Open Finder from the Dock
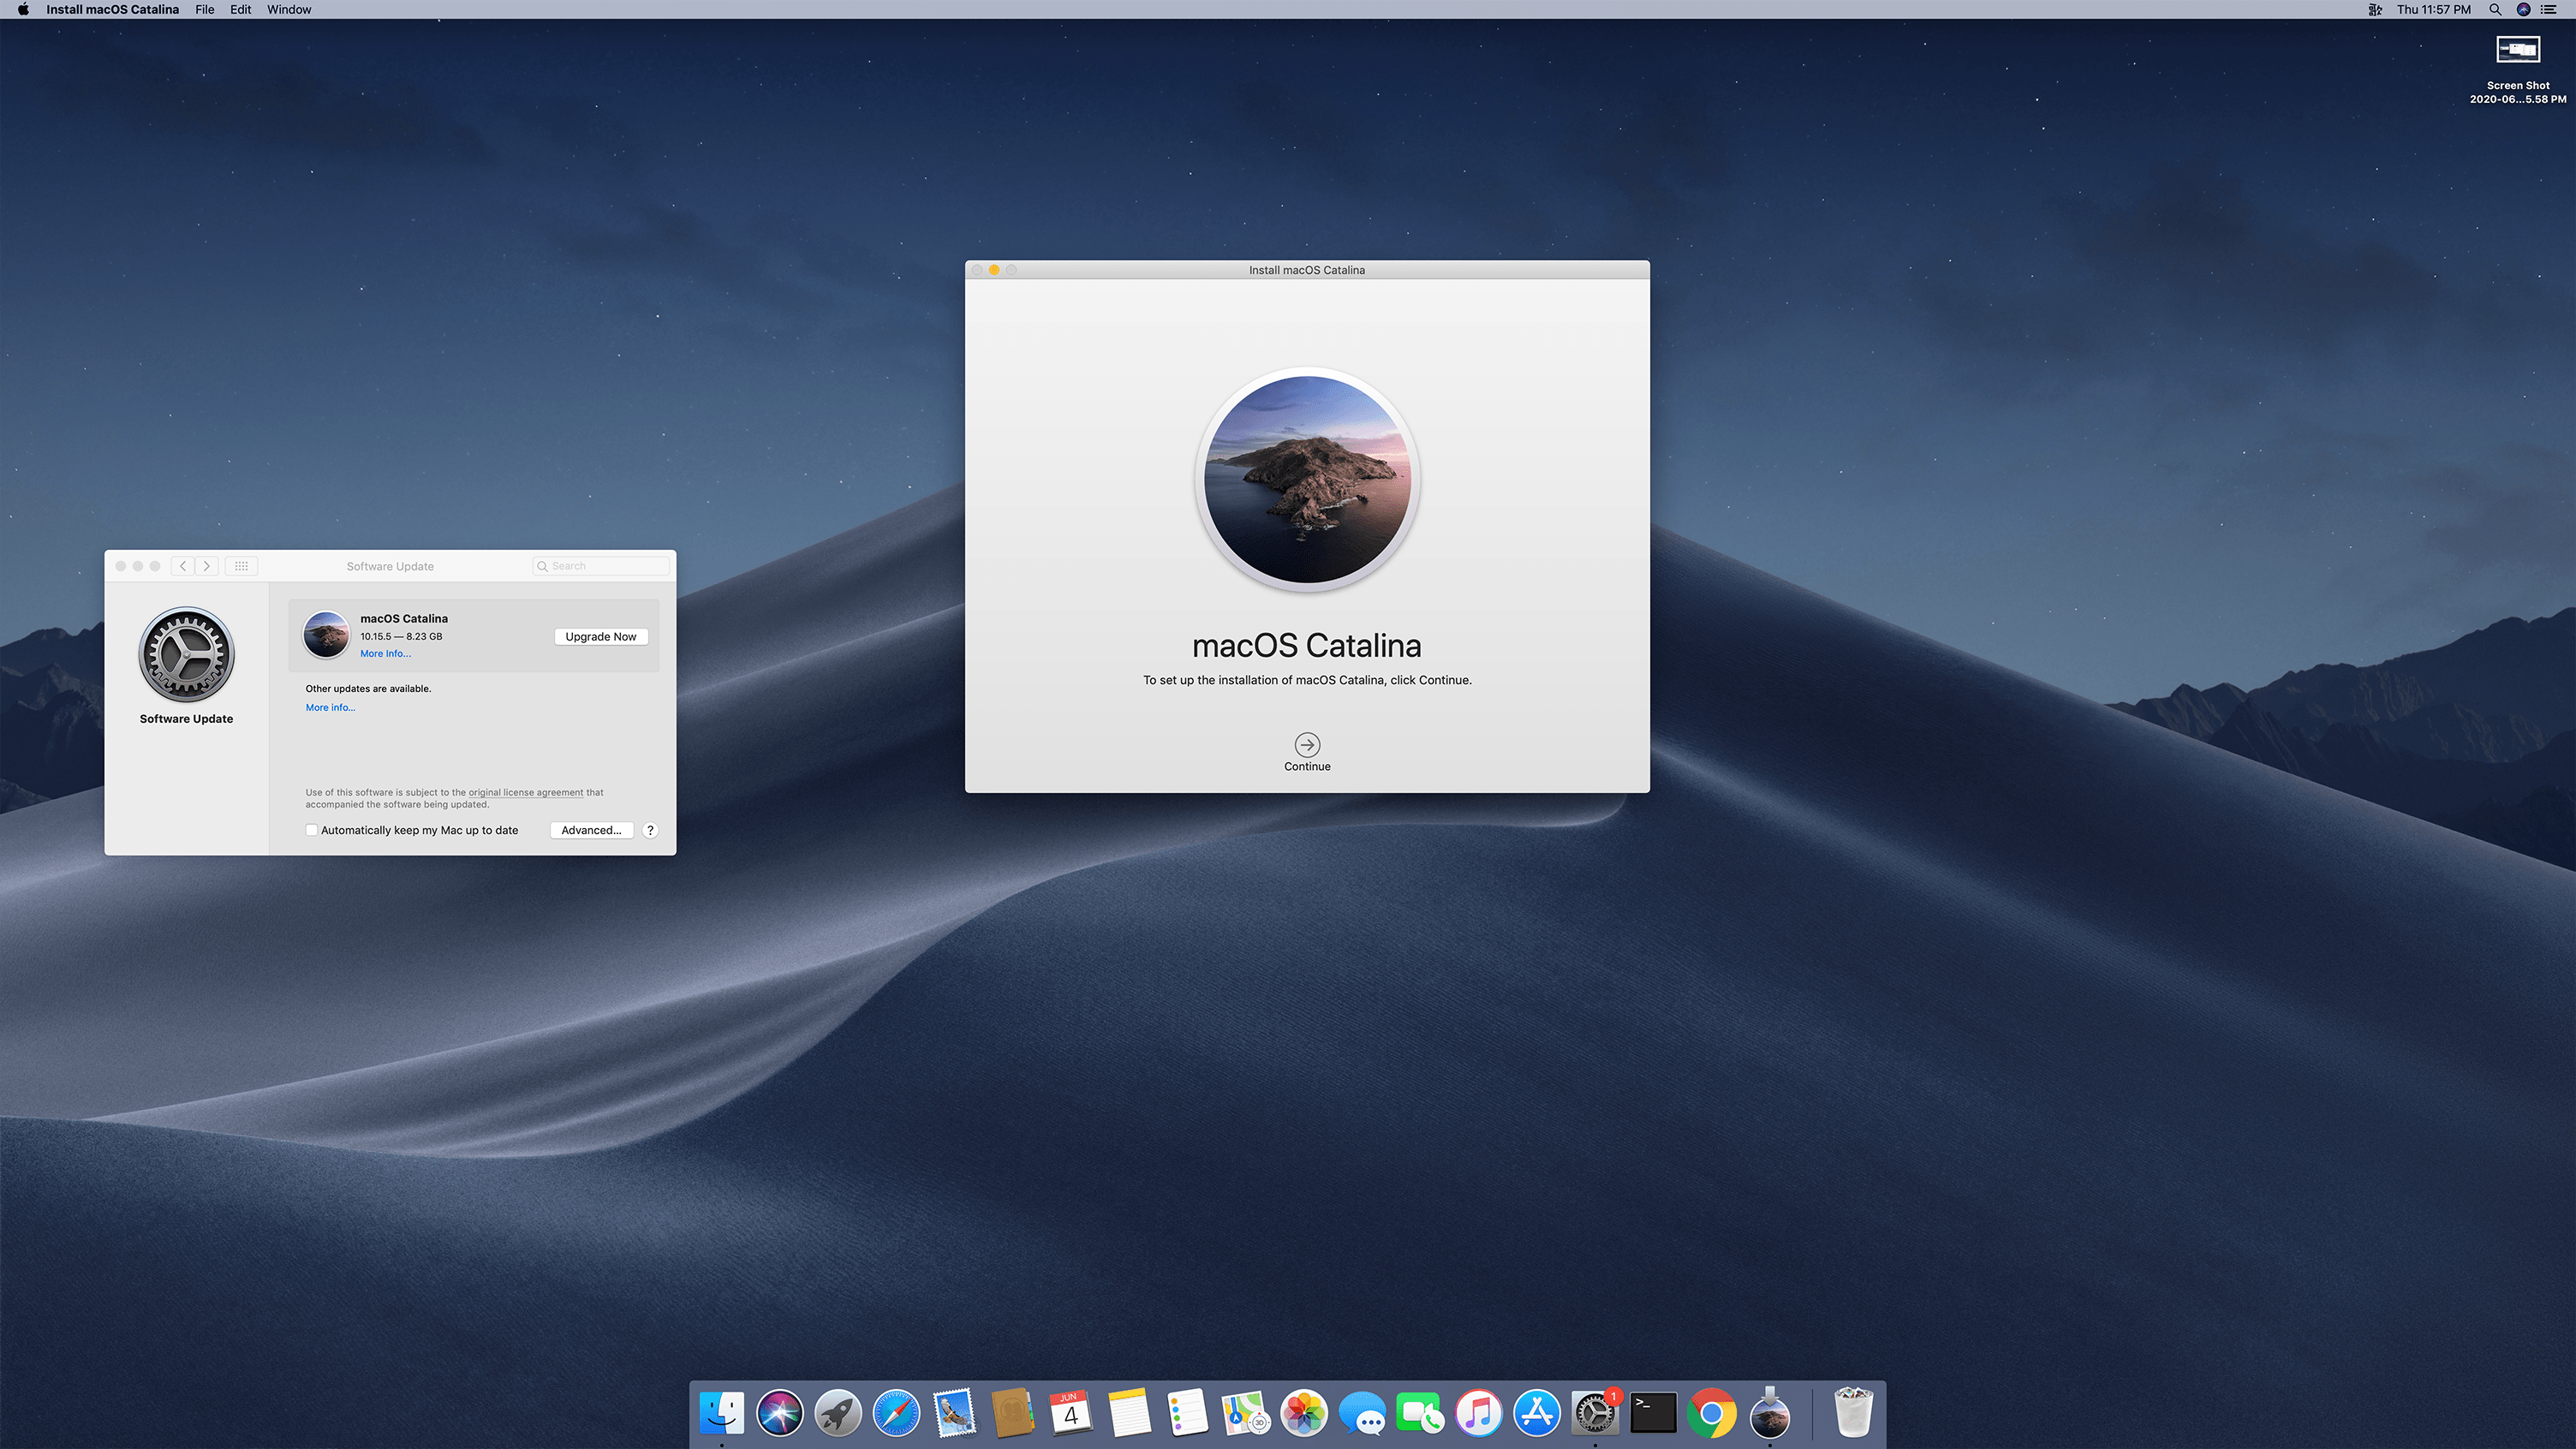Viewport: 2576px width, 1449px height. point(722,1413)
